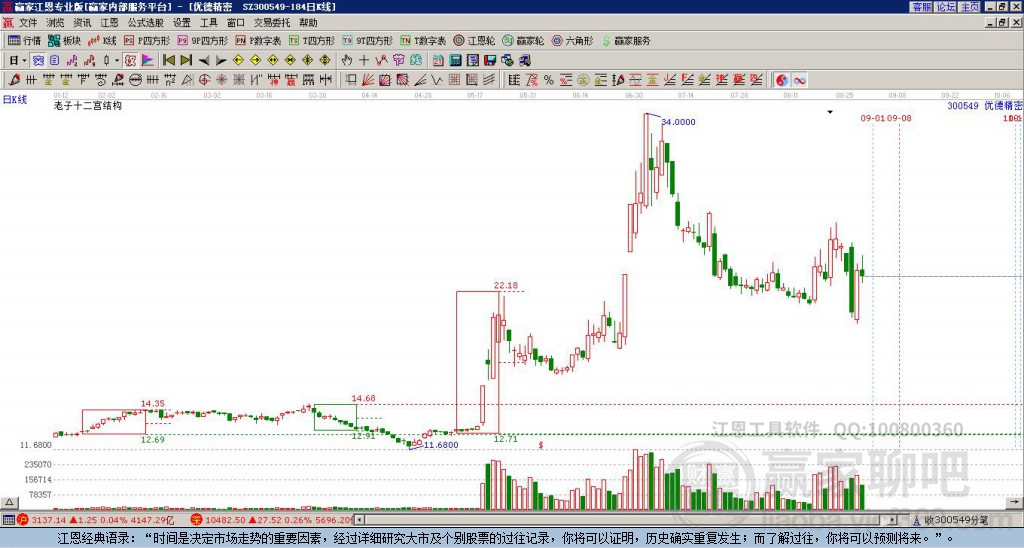The height and width of the screenshot is (548, 1024).
Task: Click the 老子十二宫结构 indicator label
Action: tap(88, 105)
